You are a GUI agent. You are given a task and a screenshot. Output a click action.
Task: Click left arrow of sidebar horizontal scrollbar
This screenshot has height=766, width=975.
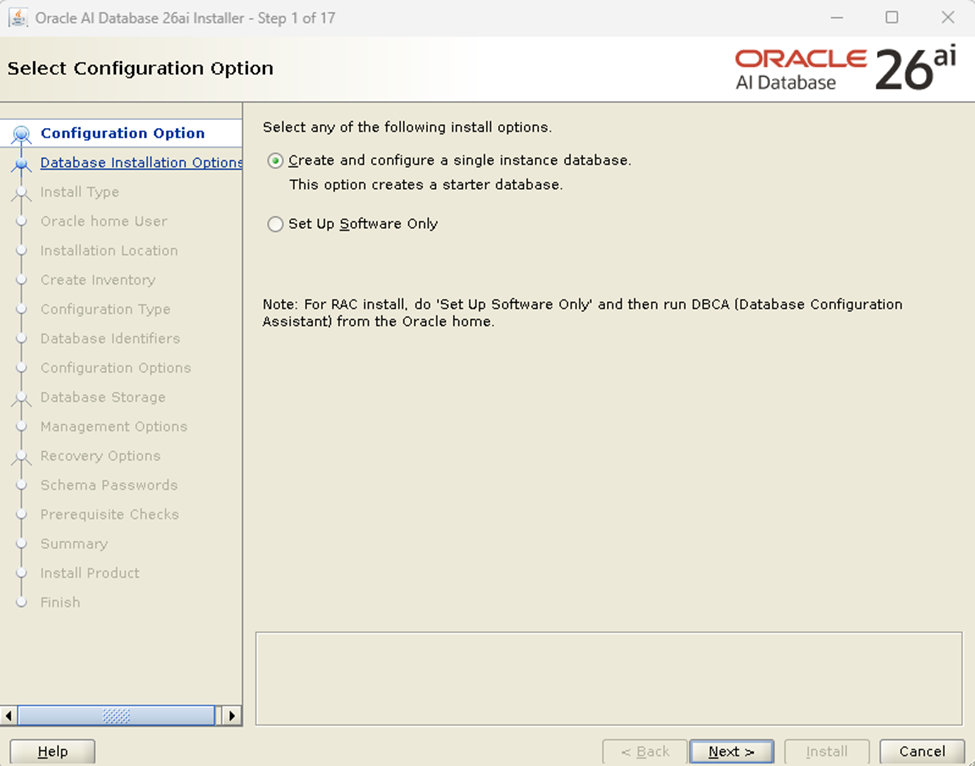[x=9, y=716]
